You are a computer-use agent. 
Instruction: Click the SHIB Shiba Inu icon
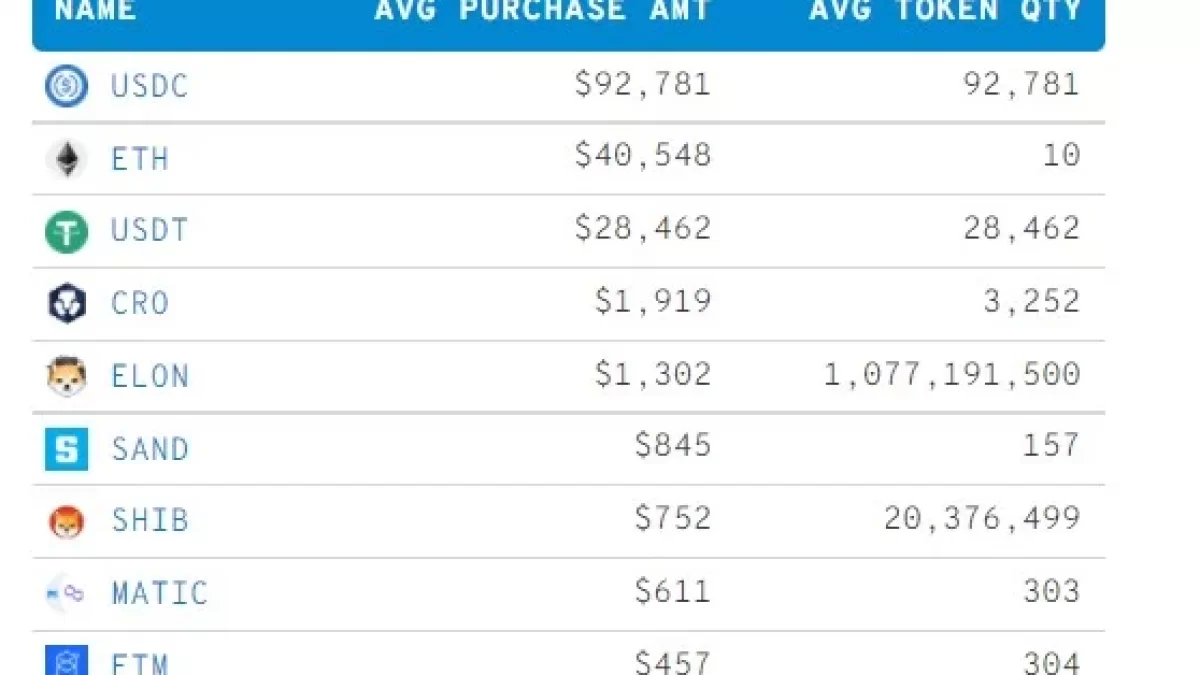point(66,521)
